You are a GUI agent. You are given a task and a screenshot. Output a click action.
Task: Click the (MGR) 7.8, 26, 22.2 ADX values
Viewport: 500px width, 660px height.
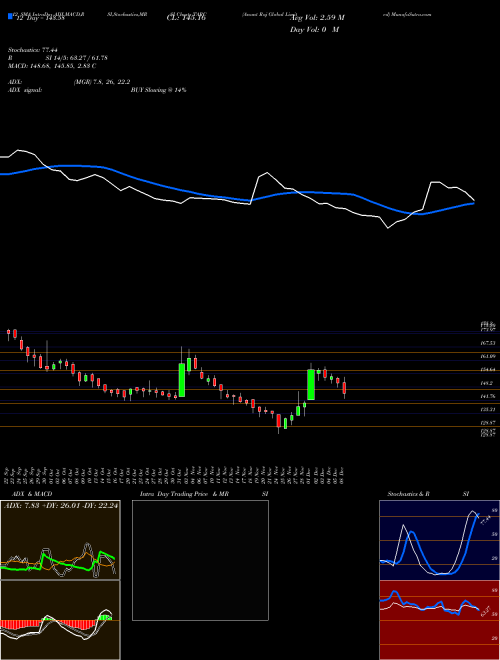[102, 82]
